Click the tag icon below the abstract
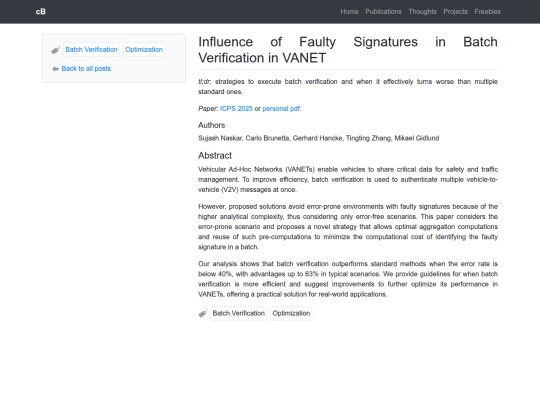 (x=202, y=313)
